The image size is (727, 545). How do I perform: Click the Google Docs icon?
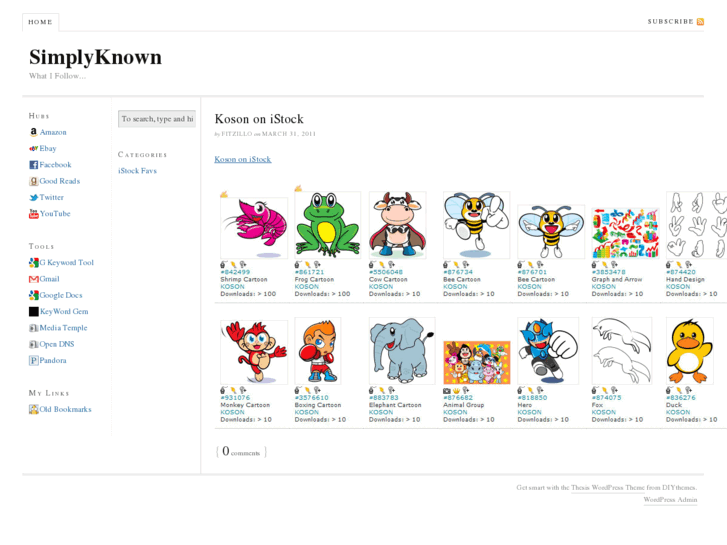click(x=33, y=296)
